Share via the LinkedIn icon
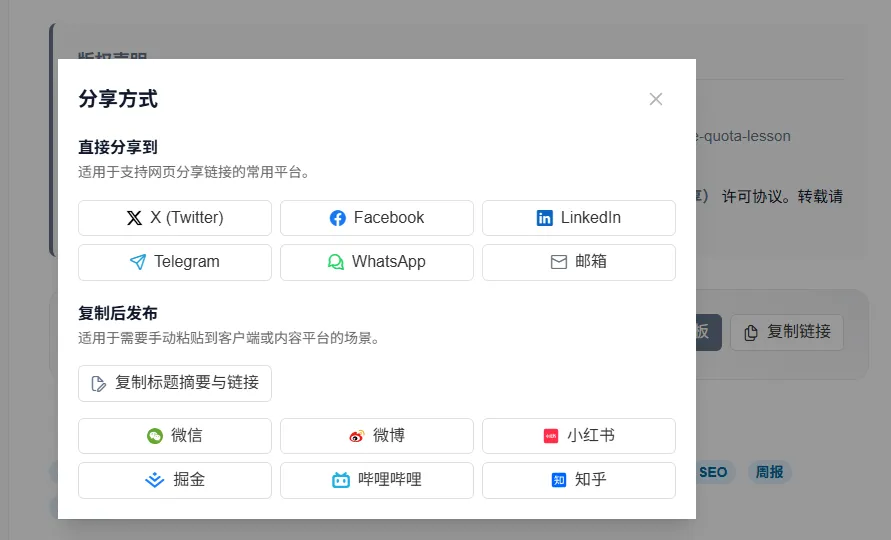This screenshot has width=891, height=540. (544, 218)
